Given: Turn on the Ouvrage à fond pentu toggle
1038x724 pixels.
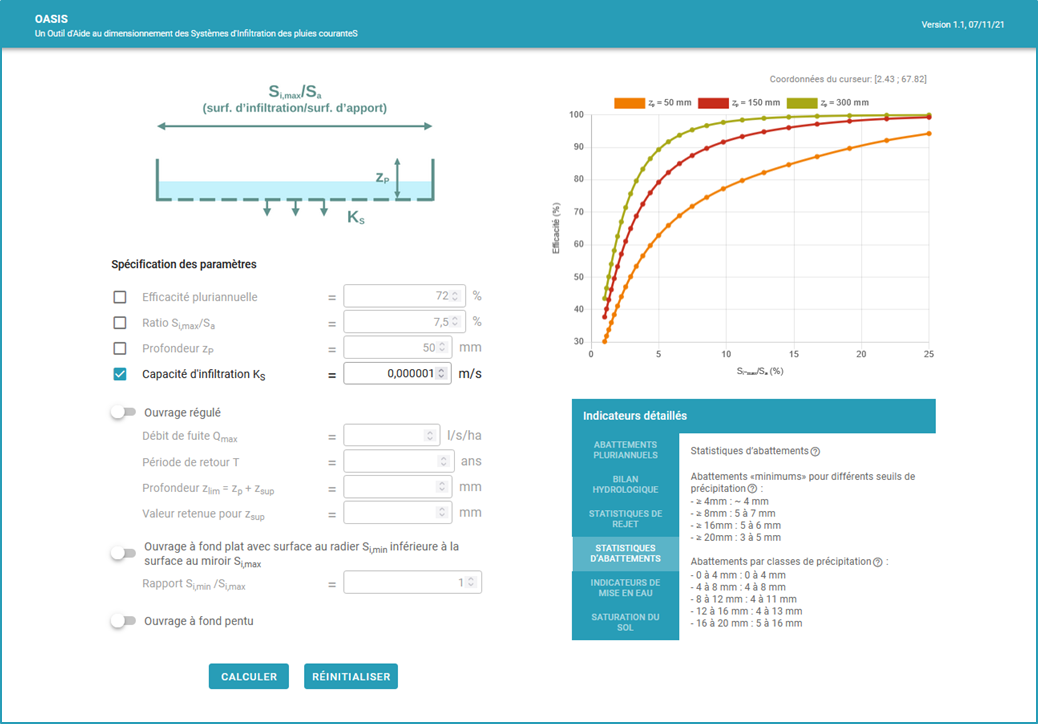Looking at the screenshot, I should pos(122,621).
